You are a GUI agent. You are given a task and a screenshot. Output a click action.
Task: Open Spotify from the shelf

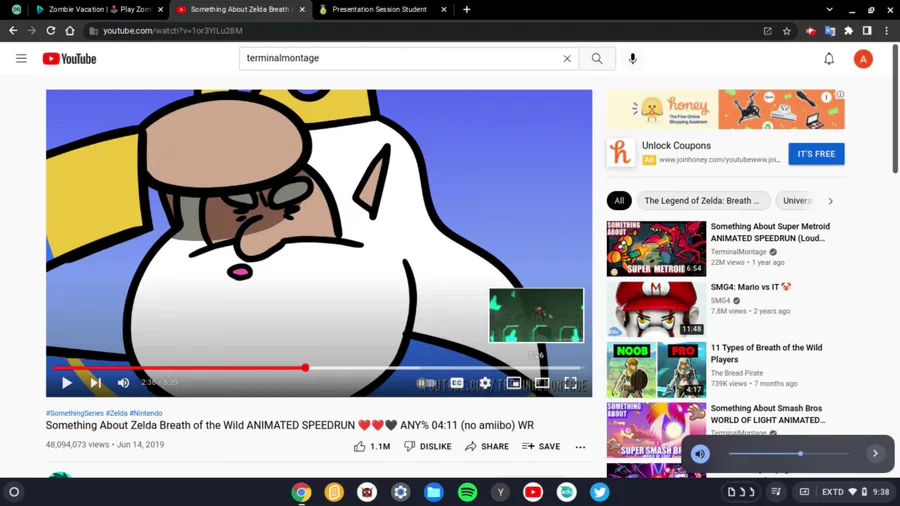coord(467,492)
